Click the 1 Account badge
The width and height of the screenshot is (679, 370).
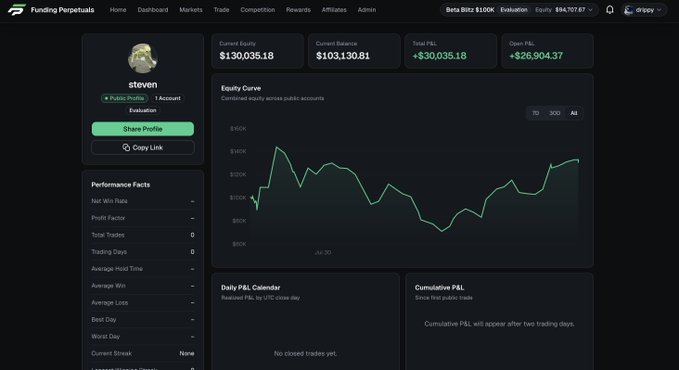168,98
